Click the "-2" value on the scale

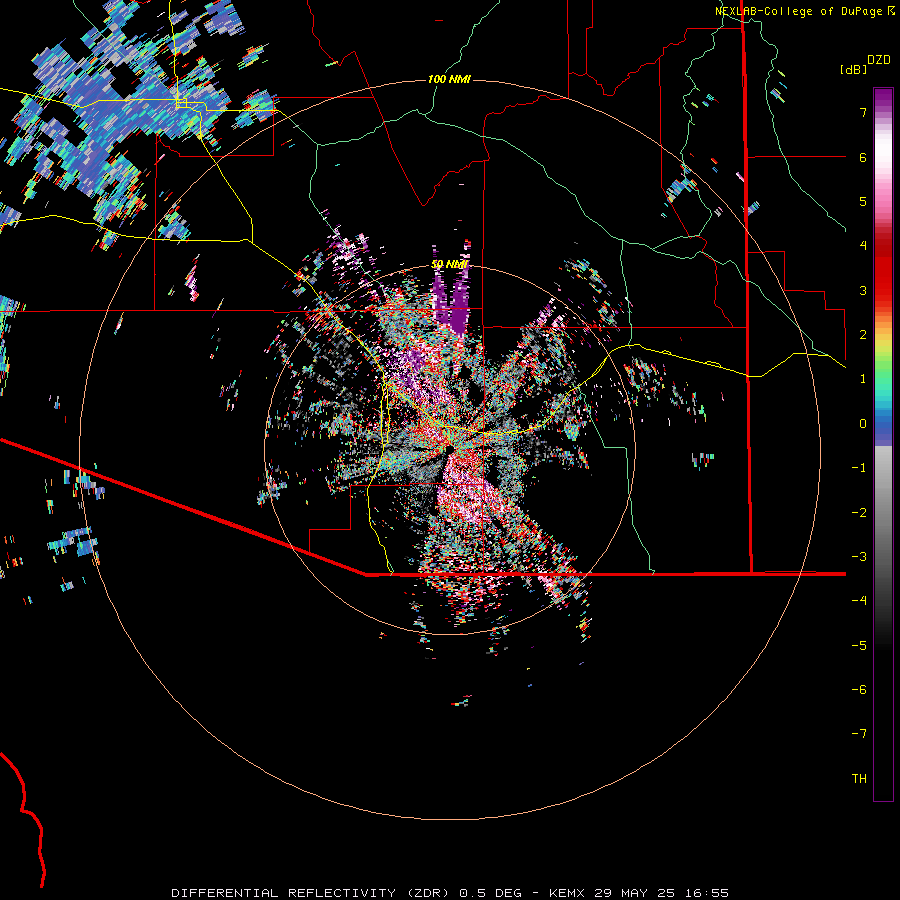(859, 513)
